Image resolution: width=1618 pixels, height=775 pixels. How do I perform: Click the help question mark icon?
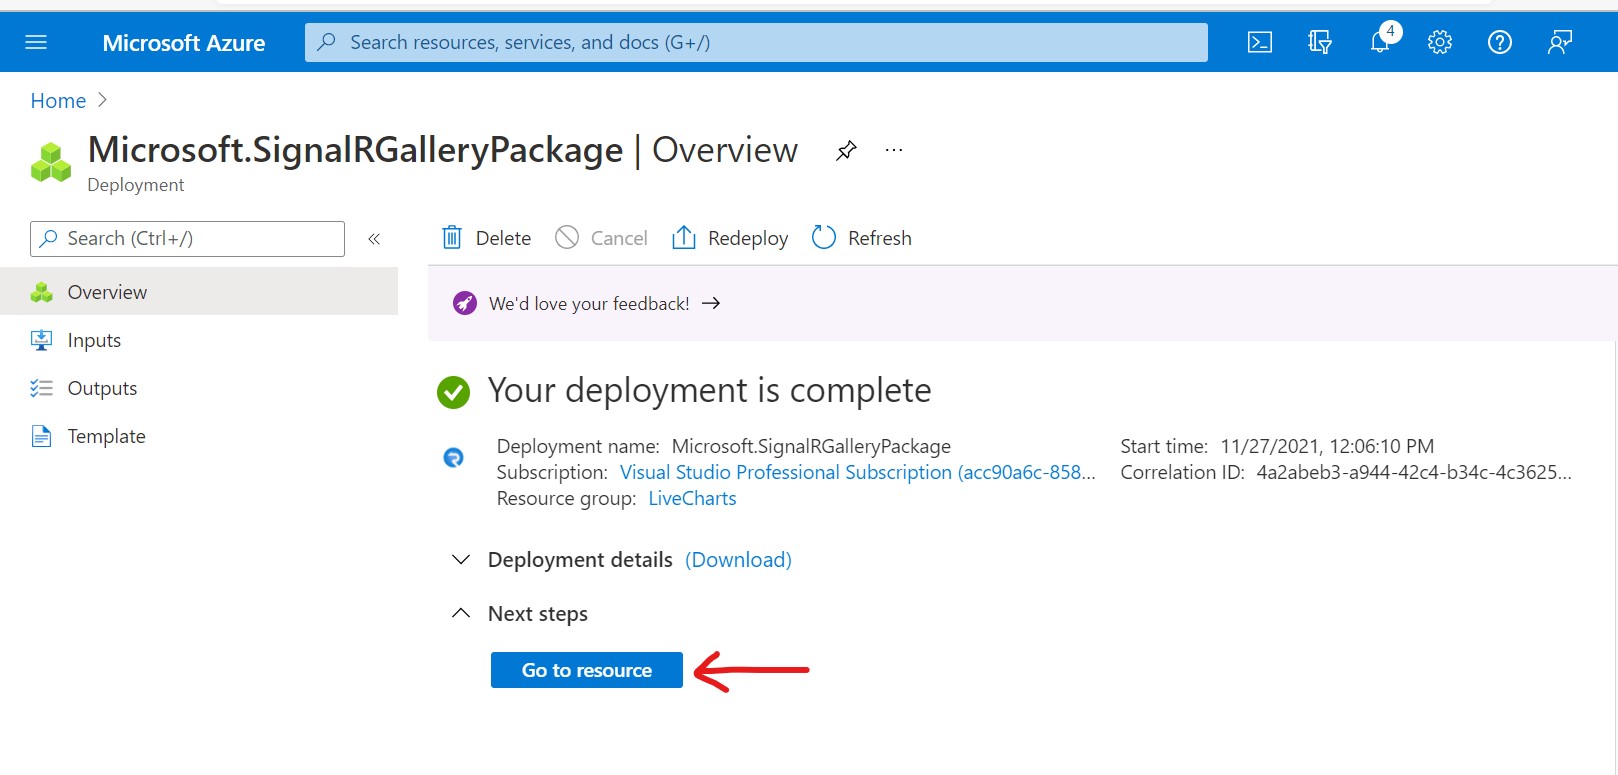tap(1500, 42)
